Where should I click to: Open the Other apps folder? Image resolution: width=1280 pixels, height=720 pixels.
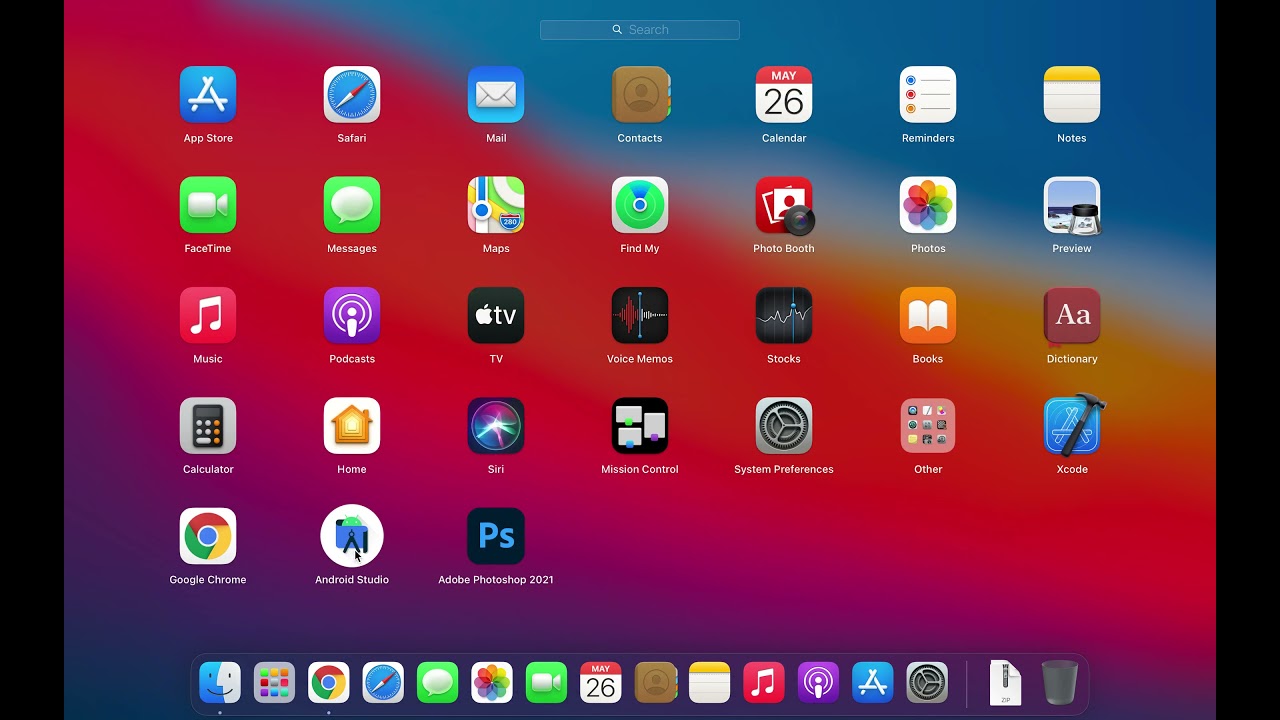[x=928, y=426]
